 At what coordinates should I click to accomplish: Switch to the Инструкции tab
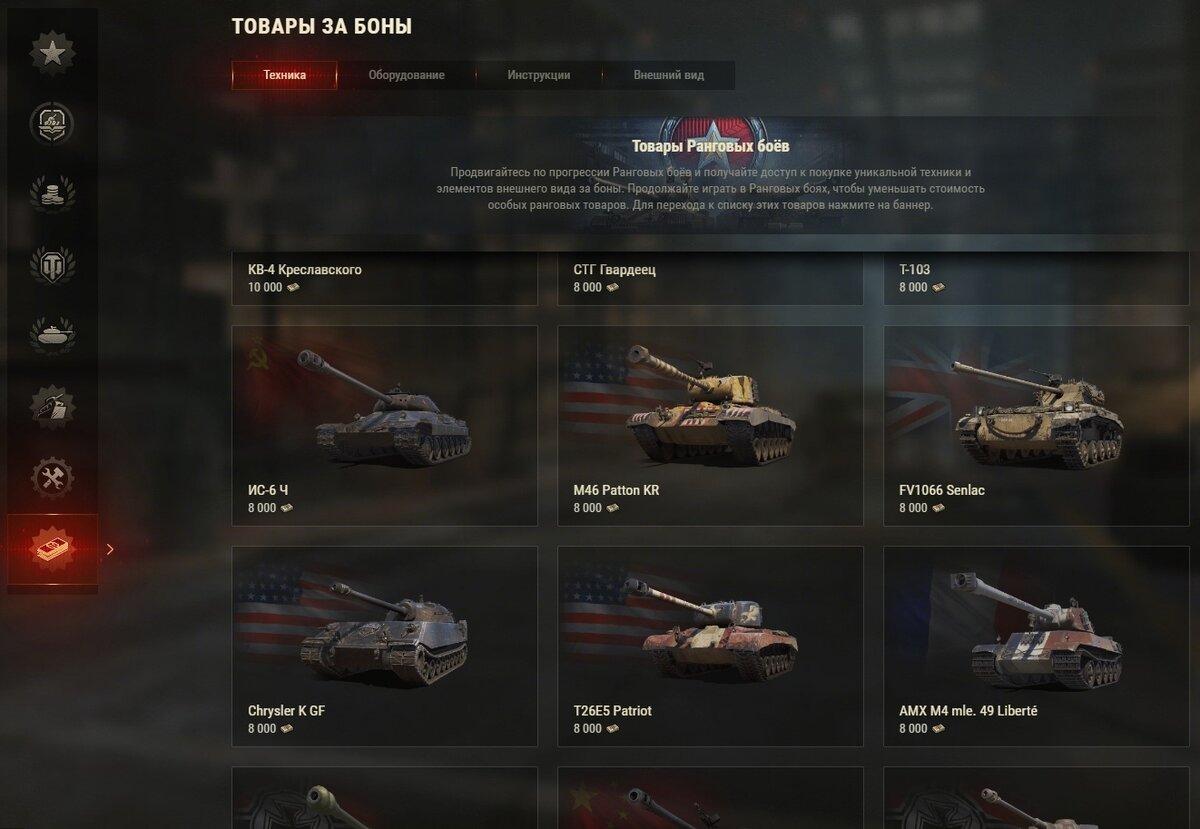coord(538,75)
